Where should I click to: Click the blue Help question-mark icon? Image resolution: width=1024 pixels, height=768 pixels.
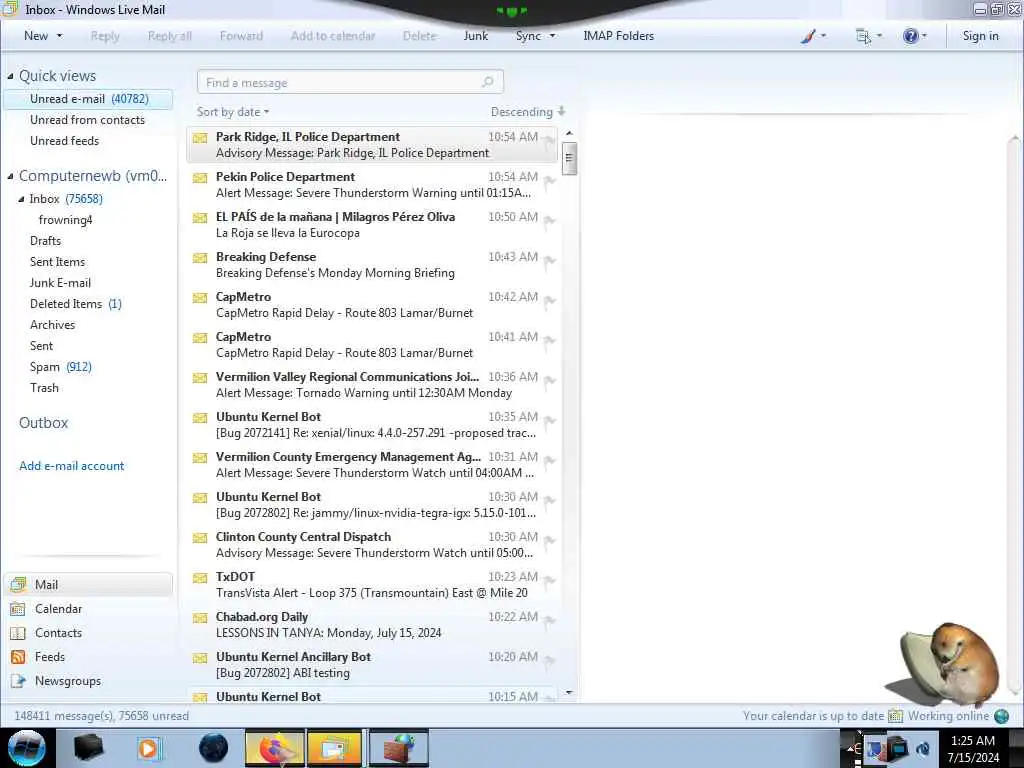click(910, 37)
